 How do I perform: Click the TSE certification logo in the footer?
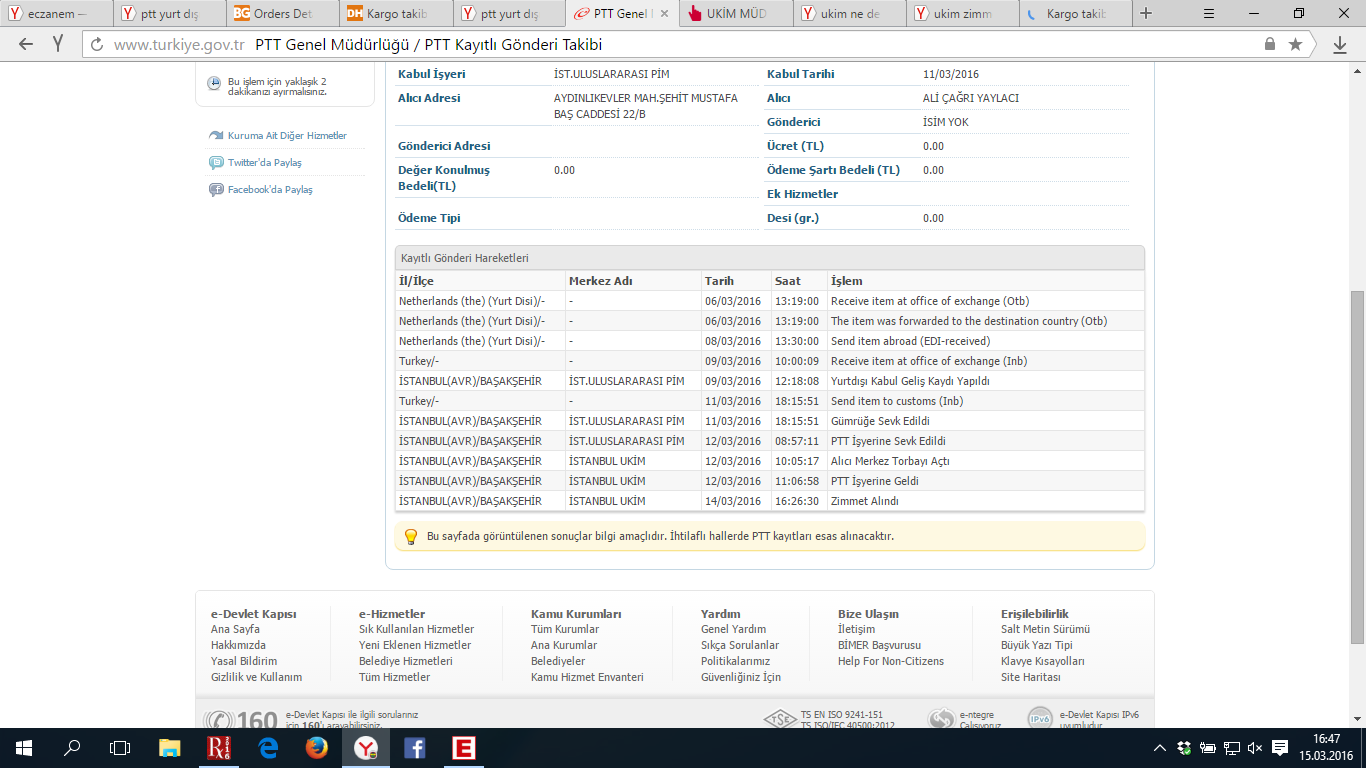point(780,719)
